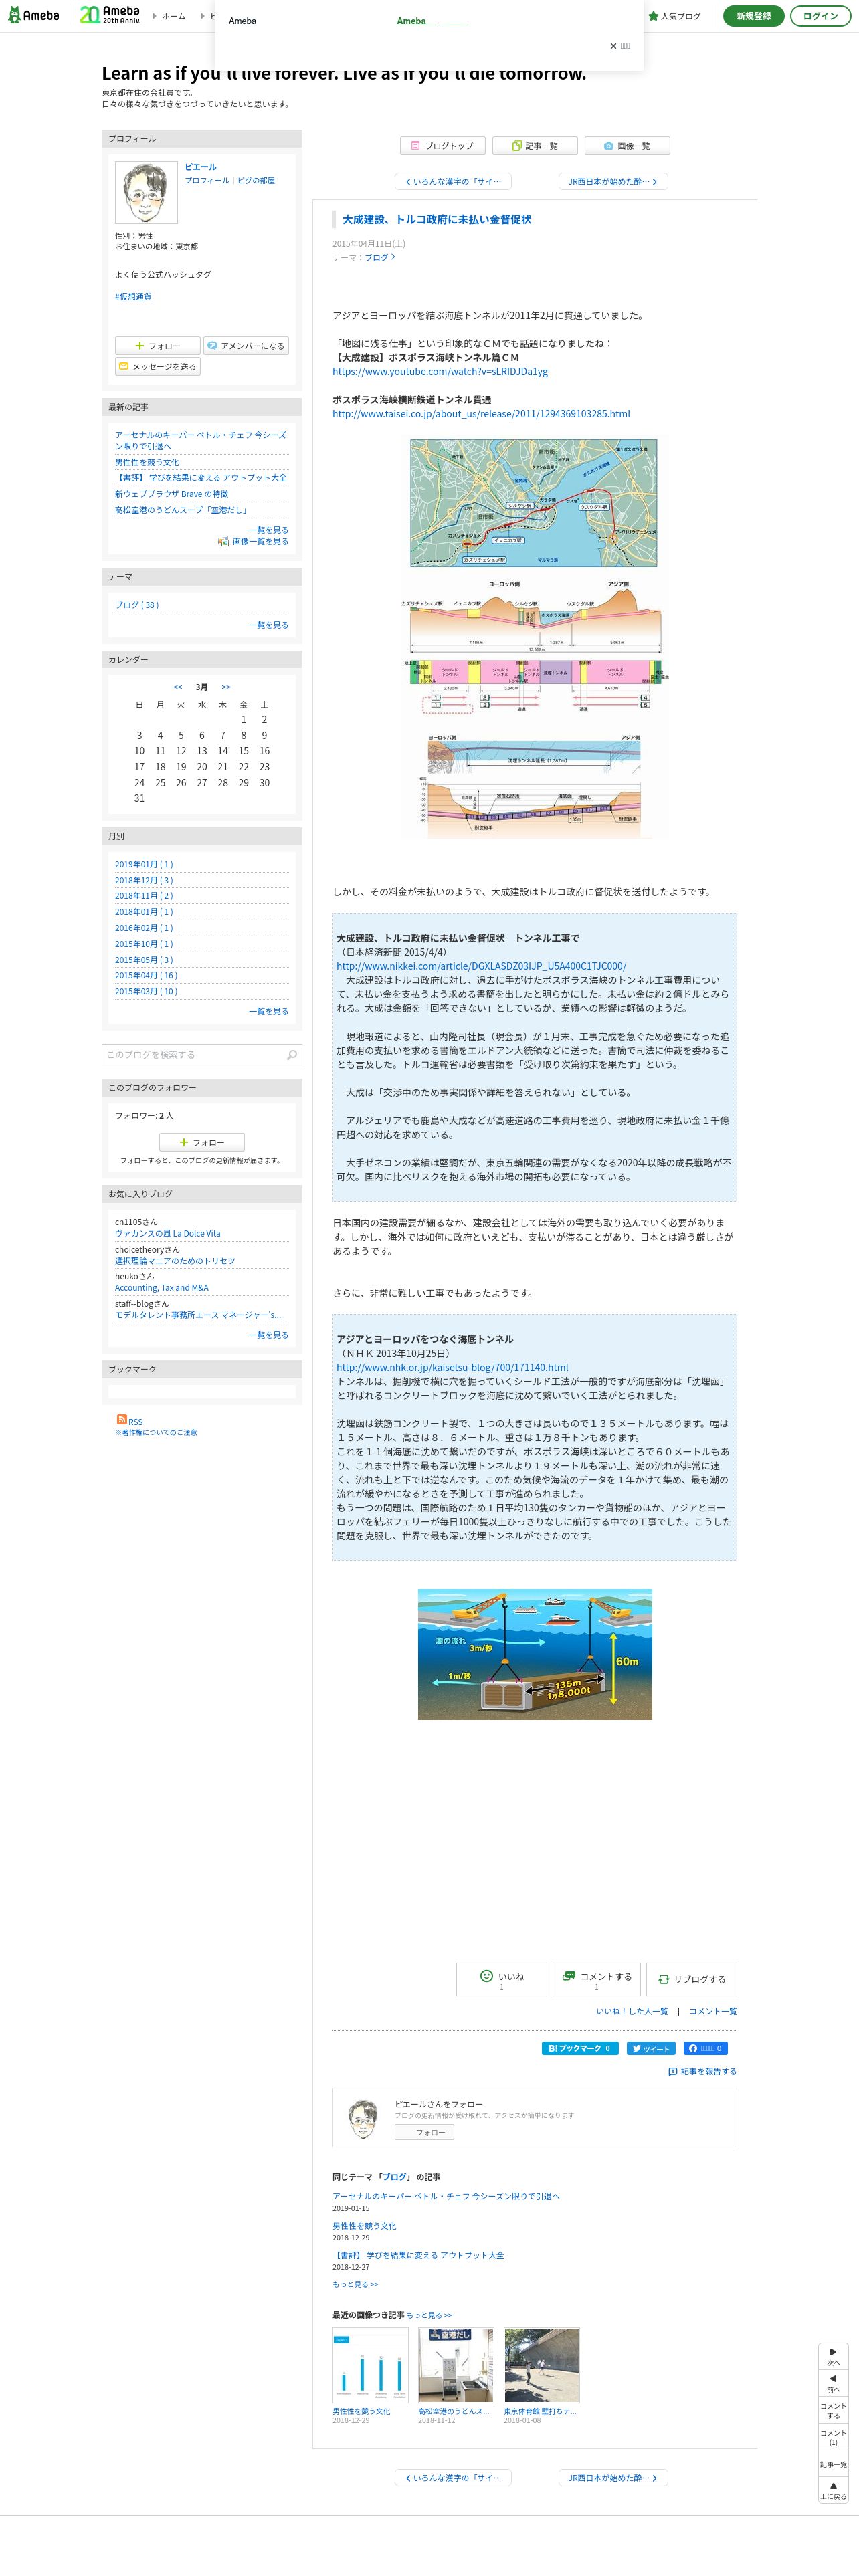The height and width of the screenshot is (2576, 859).
Task: Open the Ameba logo in the header
Action: [33, 15]
